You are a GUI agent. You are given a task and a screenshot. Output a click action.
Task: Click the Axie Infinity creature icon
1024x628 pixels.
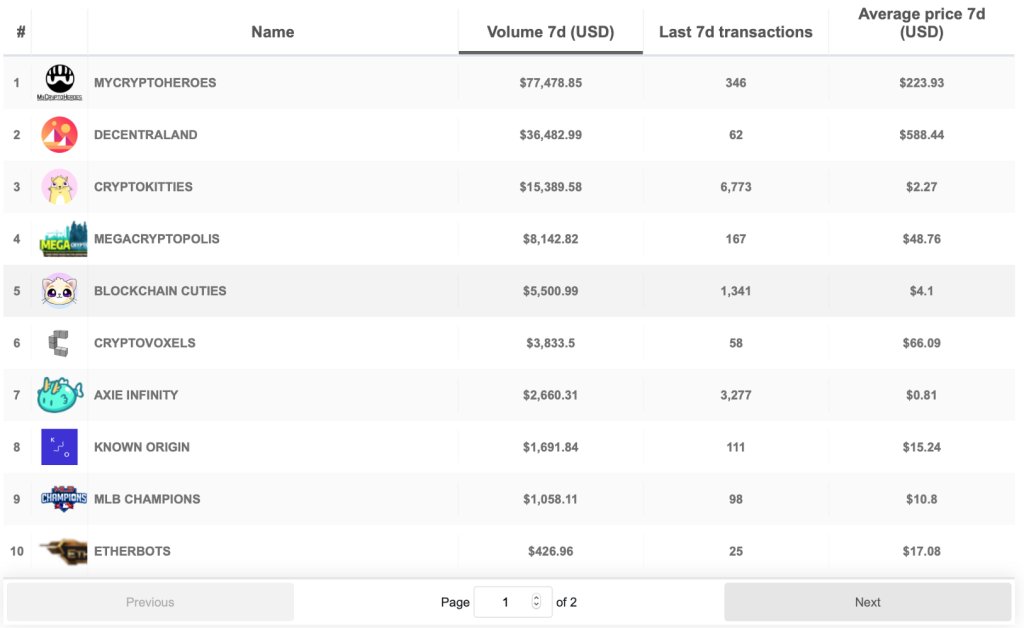pos(60,395)
